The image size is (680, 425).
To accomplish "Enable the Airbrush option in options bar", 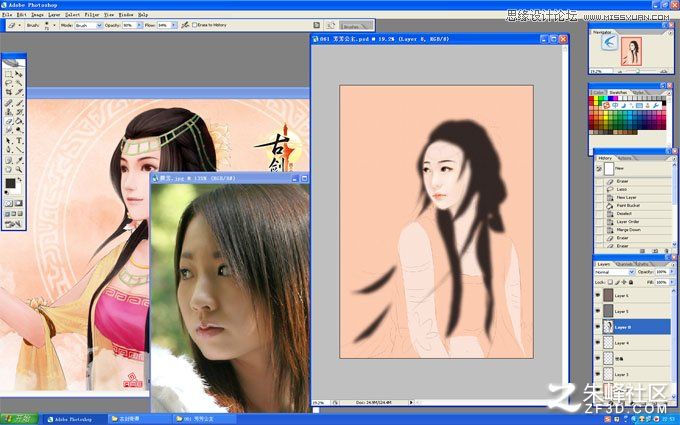I will coord(185,25).
